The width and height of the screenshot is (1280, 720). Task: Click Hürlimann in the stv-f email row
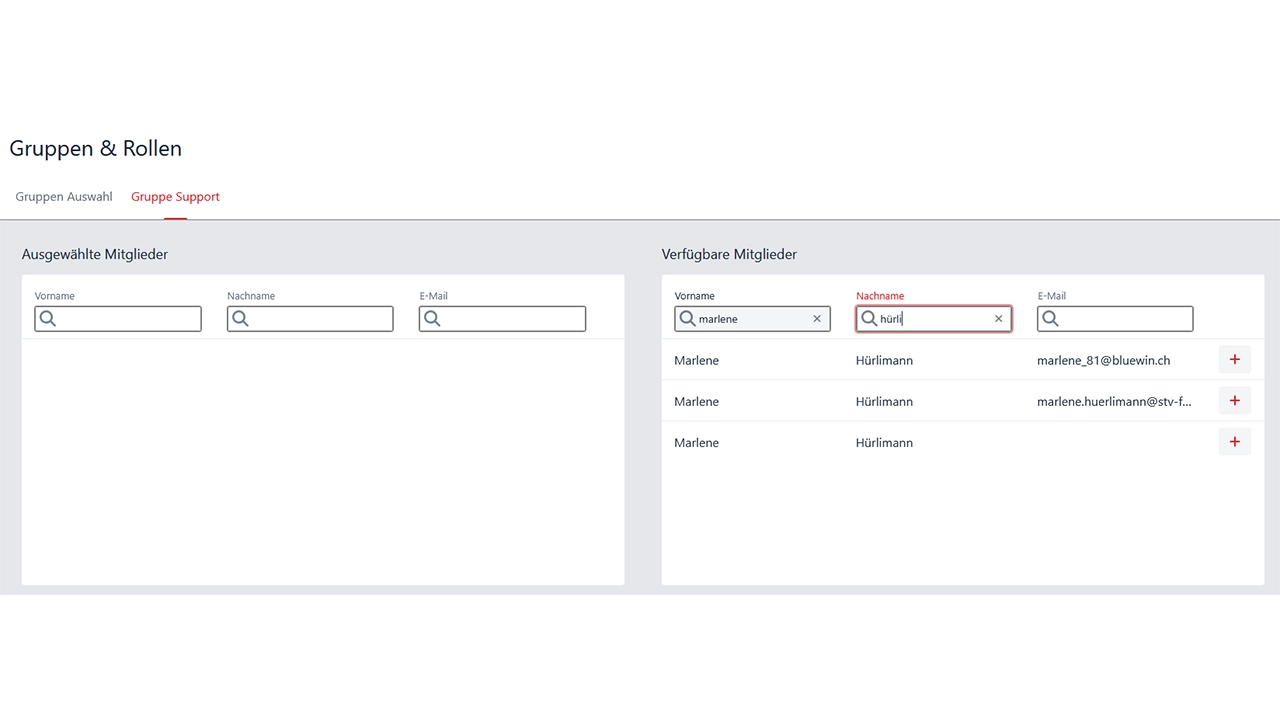[884, 401]
